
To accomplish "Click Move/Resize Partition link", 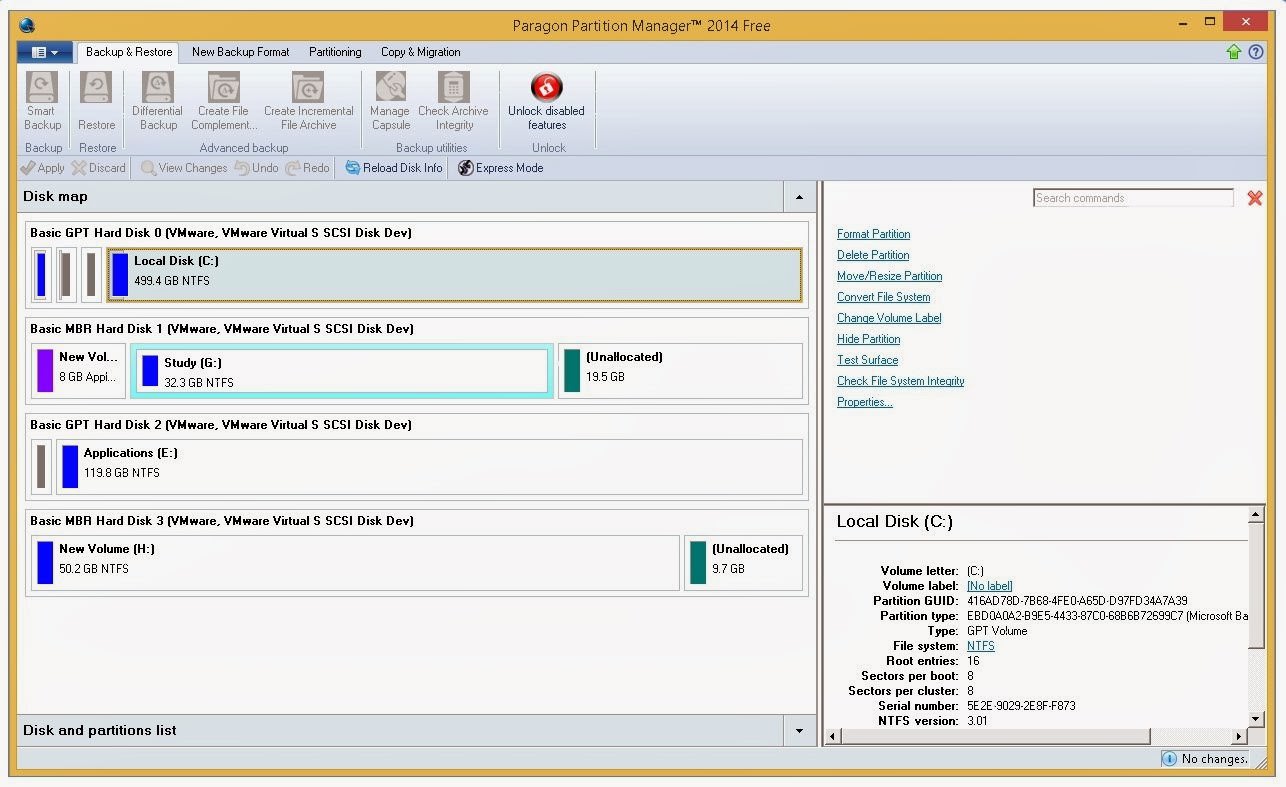I will [889, 276].
